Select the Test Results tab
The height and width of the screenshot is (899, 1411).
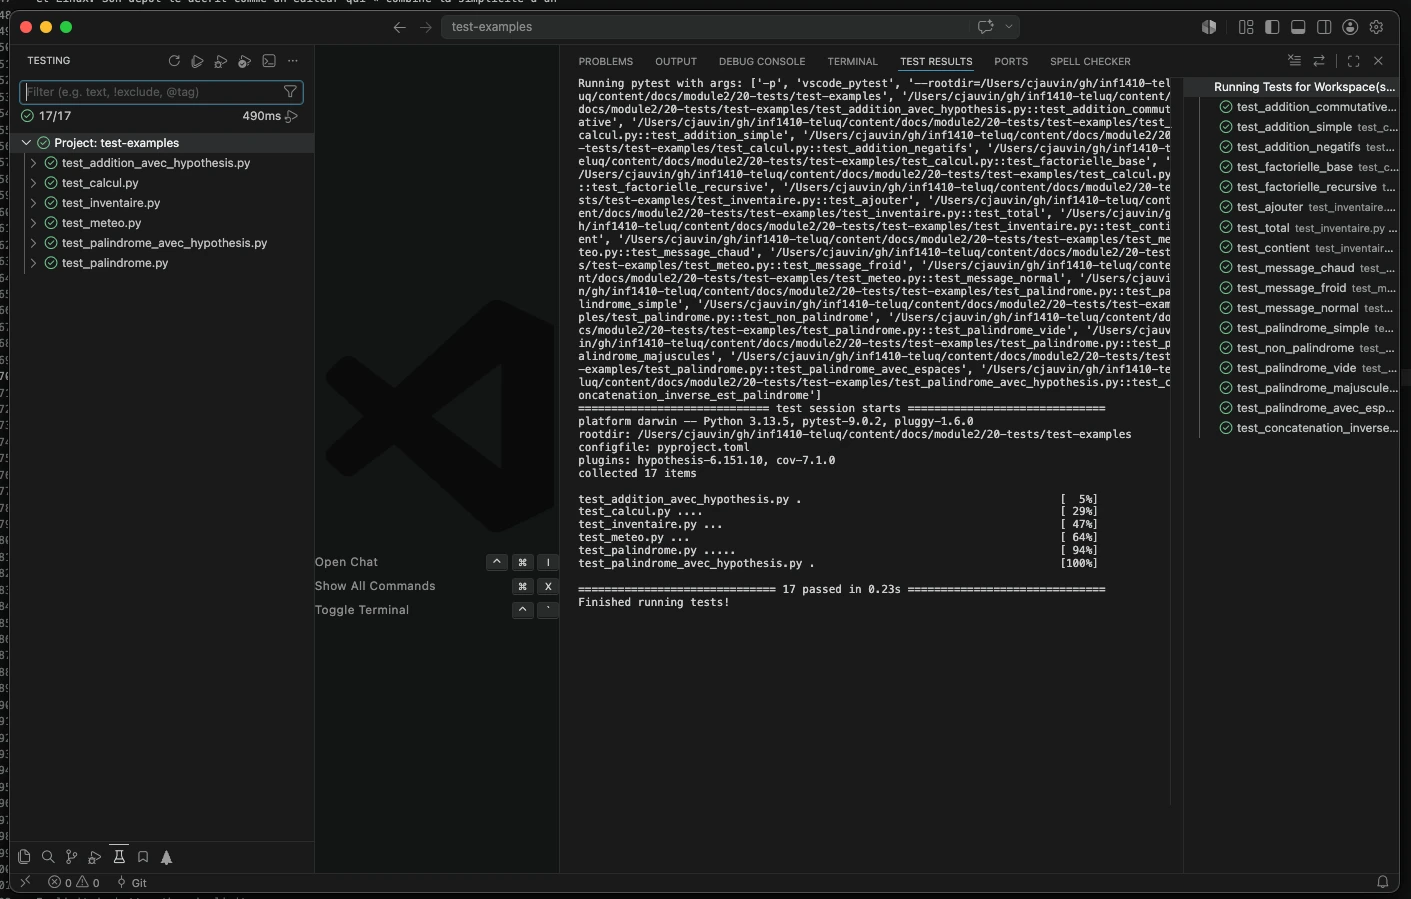click(x=936, y=62)
